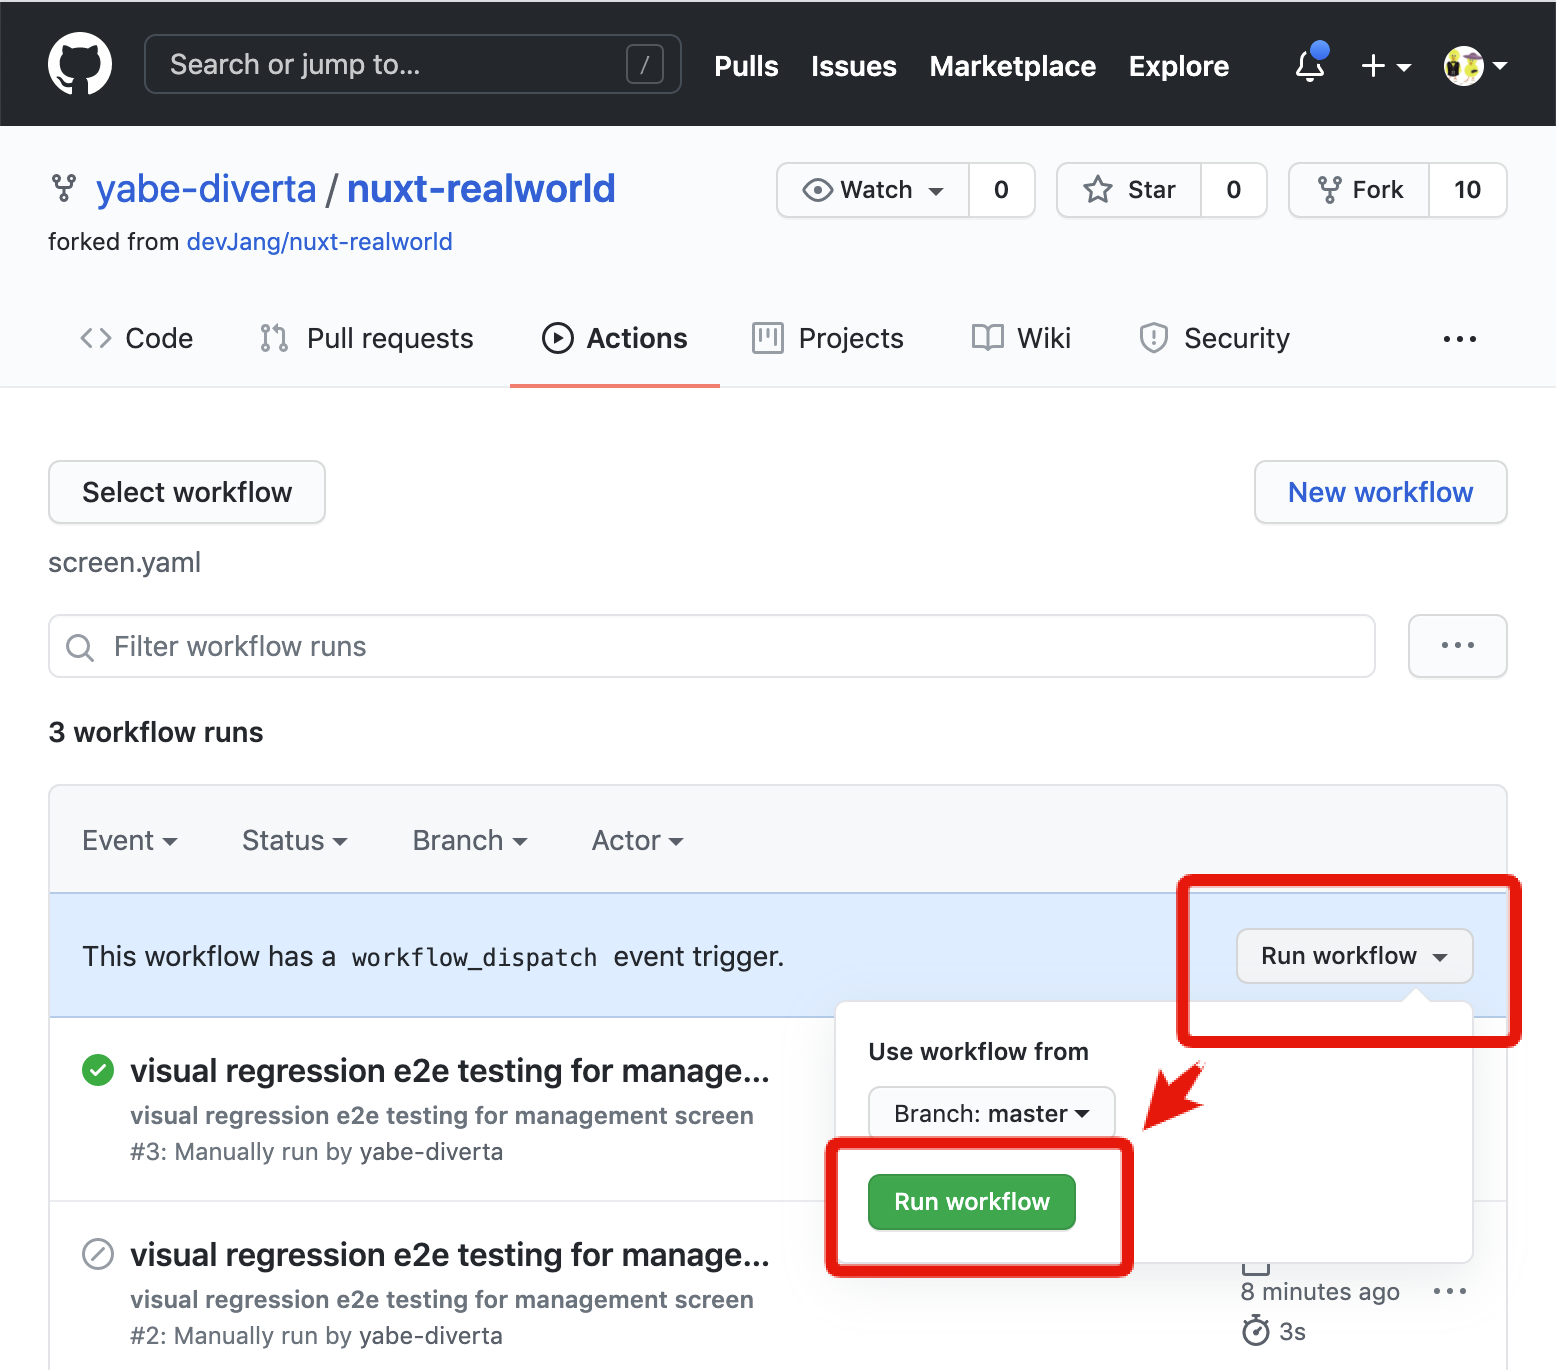This screenshot has width=1556, height=1370.
Task: Click the screen.yaml workflow name
Action: tap(125, 562)
